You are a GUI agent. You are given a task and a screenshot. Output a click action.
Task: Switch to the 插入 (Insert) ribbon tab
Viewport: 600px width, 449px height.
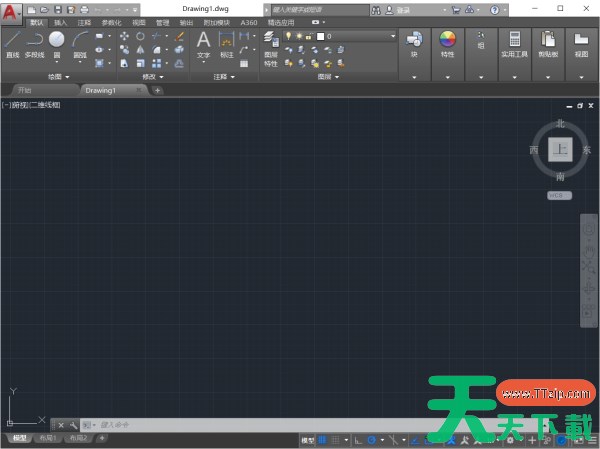coord(62,21)
